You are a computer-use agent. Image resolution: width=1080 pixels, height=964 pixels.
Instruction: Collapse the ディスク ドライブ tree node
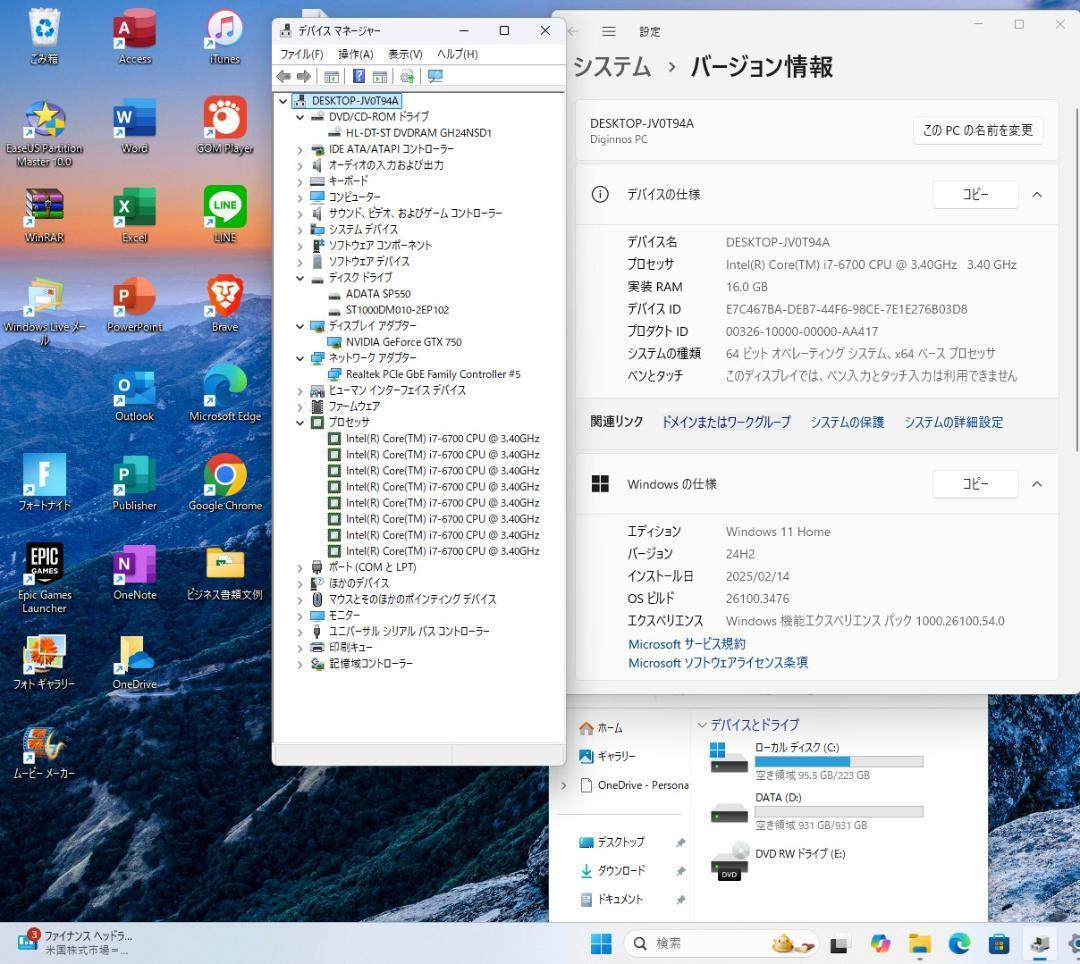[x=300, y=278]
